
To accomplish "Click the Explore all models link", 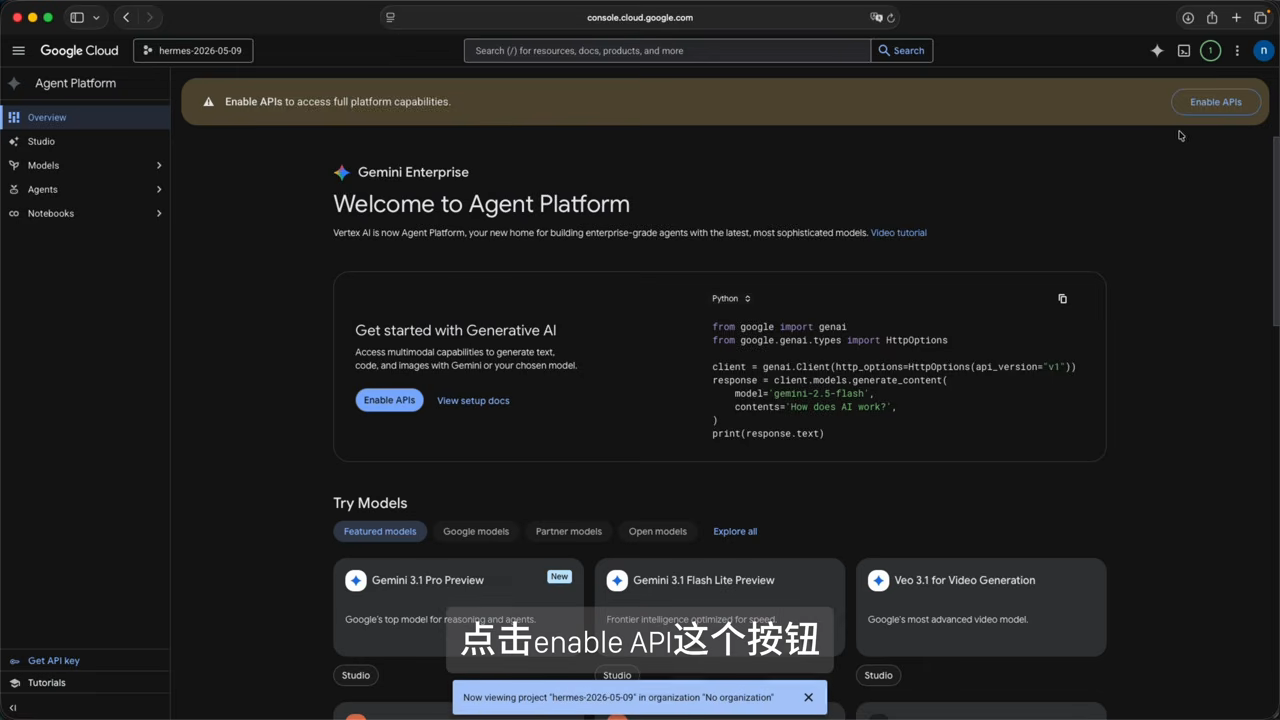I will coord(735,531).
